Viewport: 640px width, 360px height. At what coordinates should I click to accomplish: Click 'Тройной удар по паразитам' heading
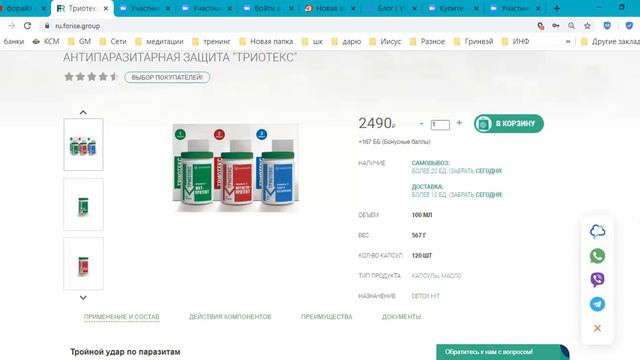pyautogui.click(x=125, y=352)
